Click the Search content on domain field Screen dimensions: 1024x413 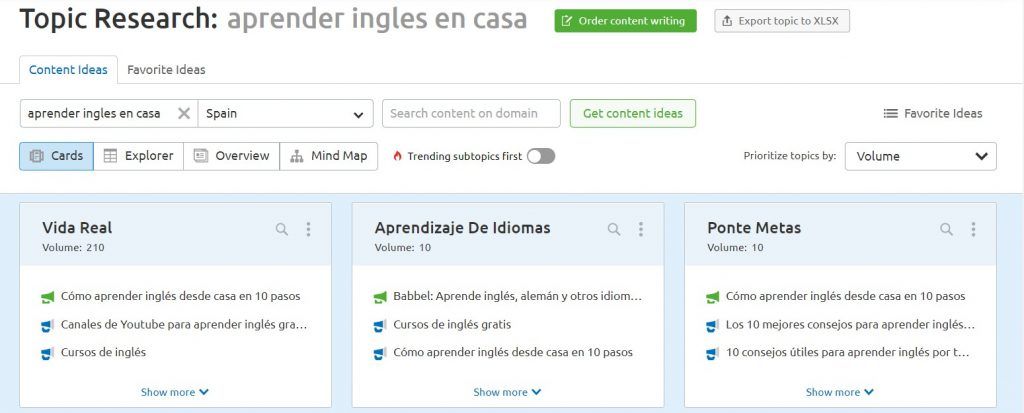(472, 114)
